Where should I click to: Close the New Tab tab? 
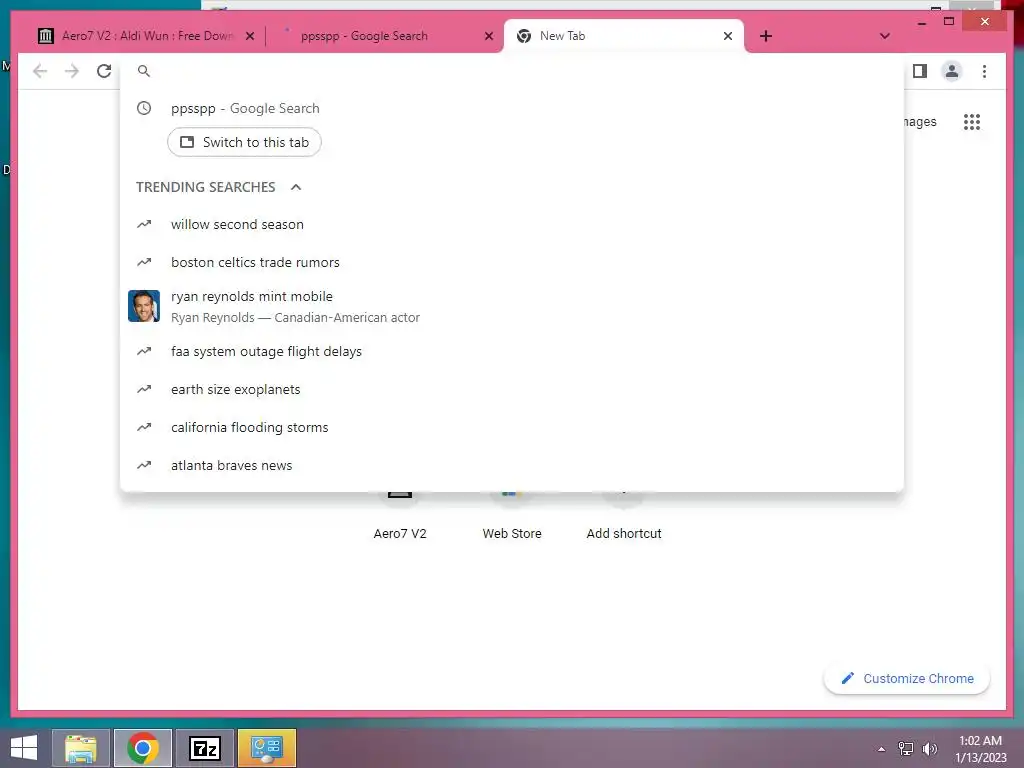coord(728,37)
